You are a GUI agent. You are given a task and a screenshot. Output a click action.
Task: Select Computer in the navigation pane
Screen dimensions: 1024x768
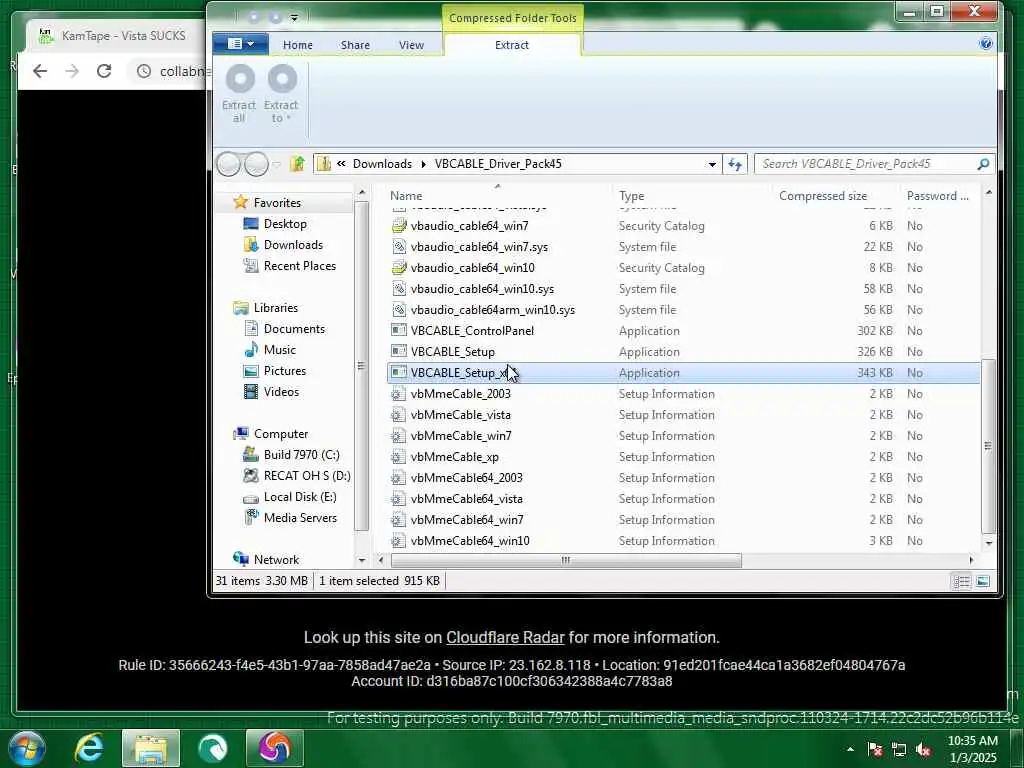click(281, 434)
